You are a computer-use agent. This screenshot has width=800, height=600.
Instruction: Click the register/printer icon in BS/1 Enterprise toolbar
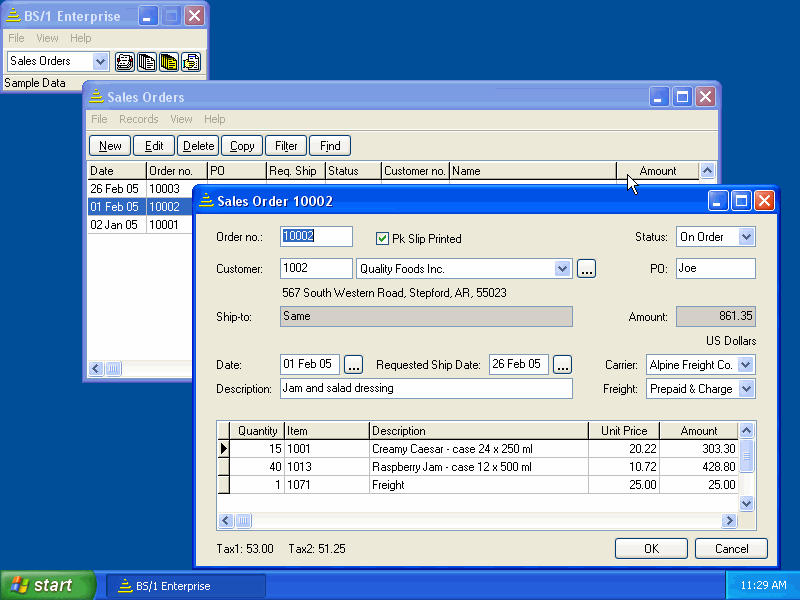[x=124, y=62]
